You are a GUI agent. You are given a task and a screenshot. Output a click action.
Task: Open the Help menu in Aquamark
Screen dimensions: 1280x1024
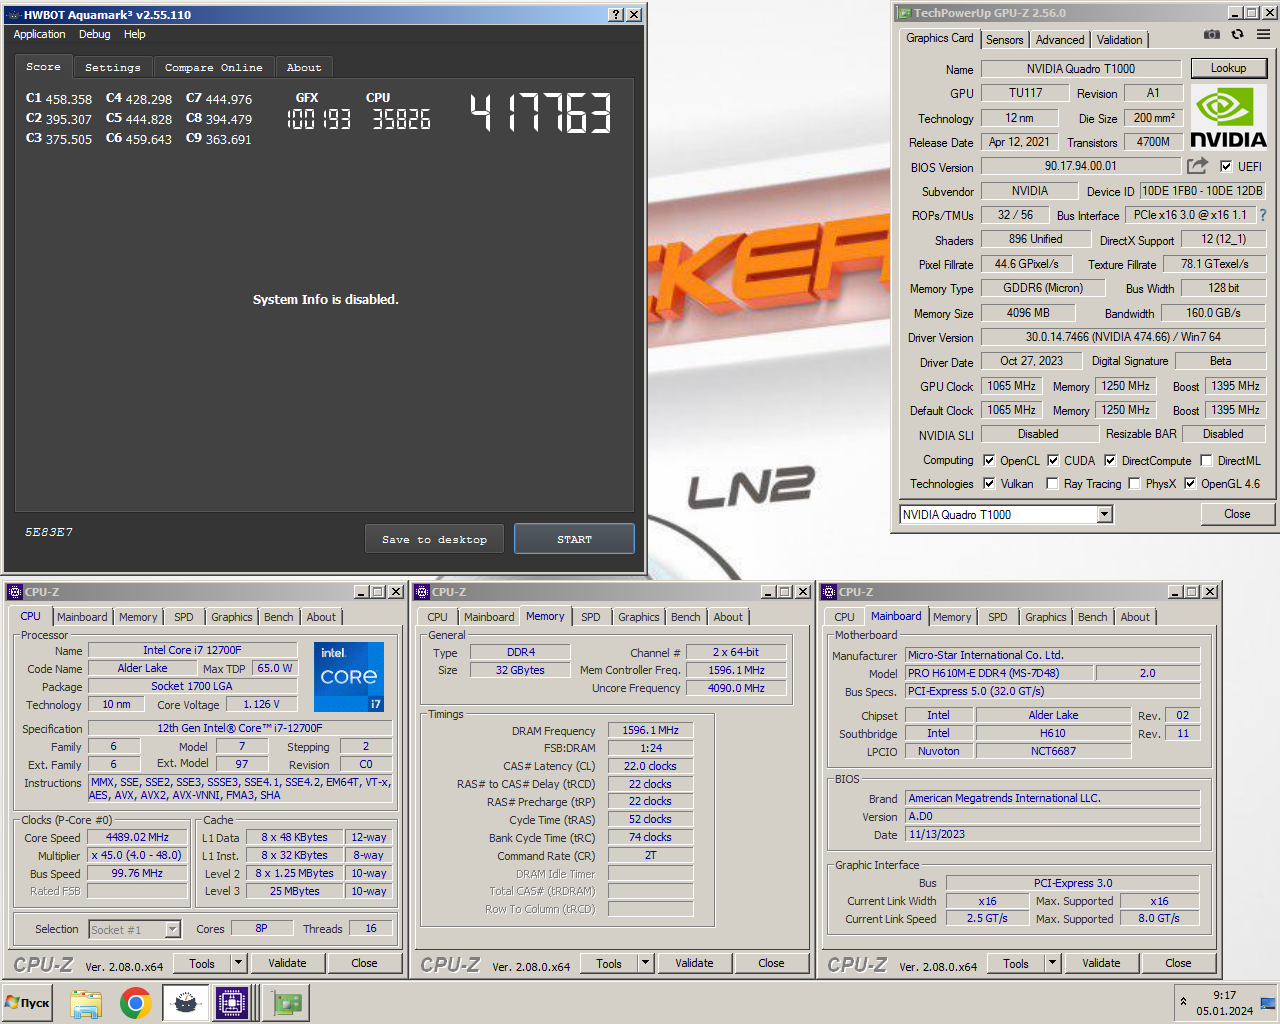click(x=135, y=34)
